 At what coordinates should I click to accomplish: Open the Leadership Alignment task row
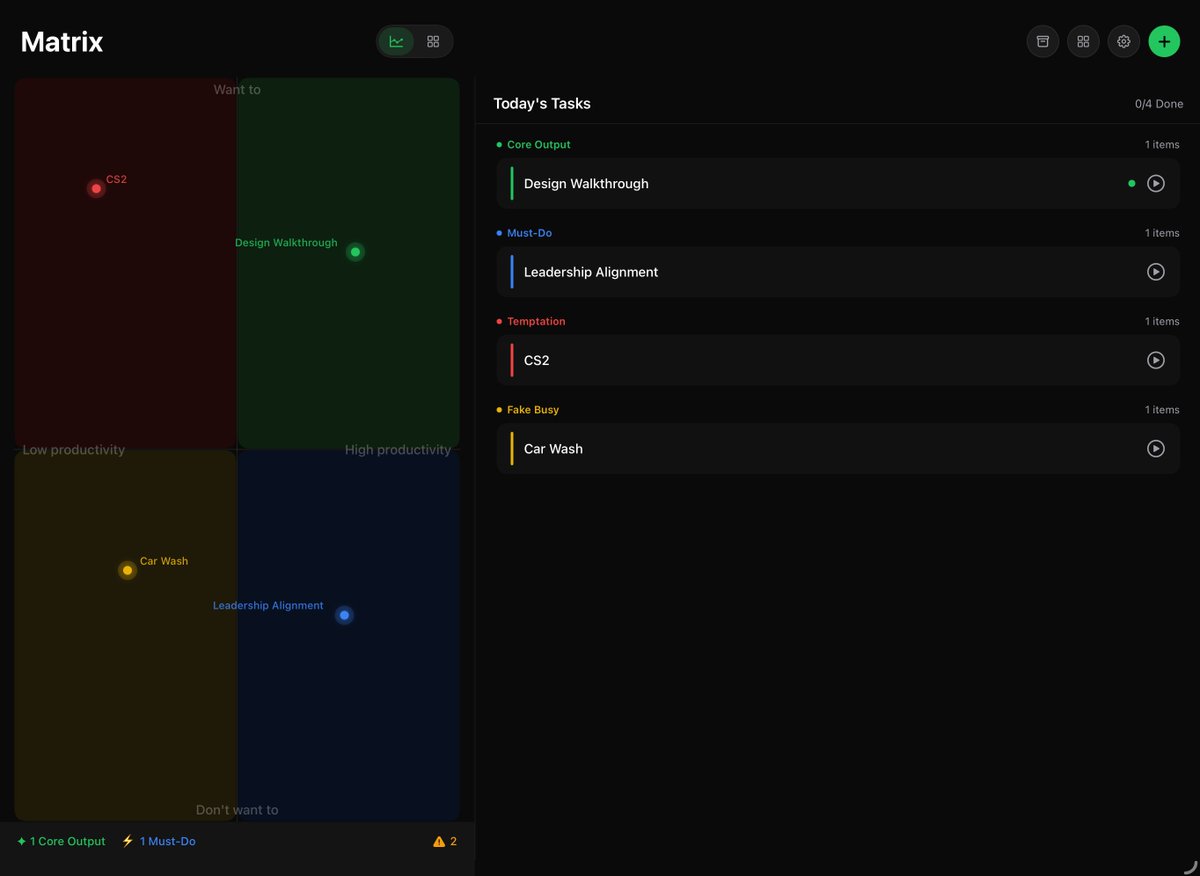pos(838,272)
